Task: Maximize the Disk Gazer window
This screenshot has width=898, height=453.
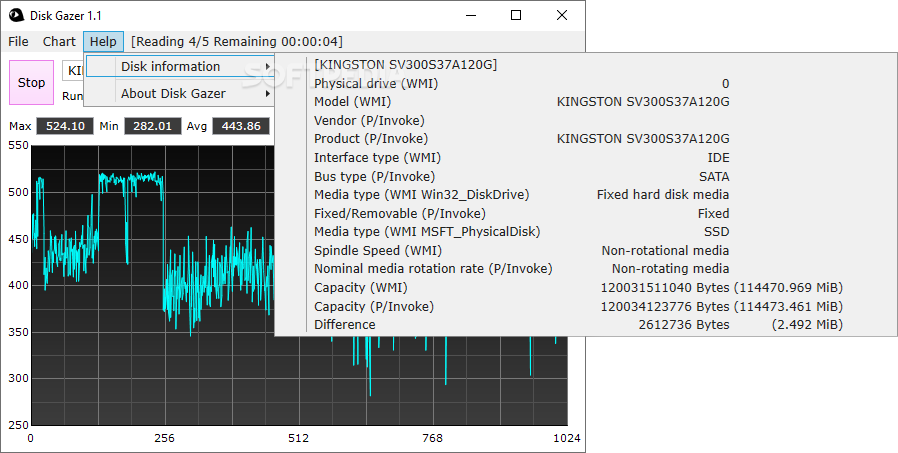Action: point(516,15)
